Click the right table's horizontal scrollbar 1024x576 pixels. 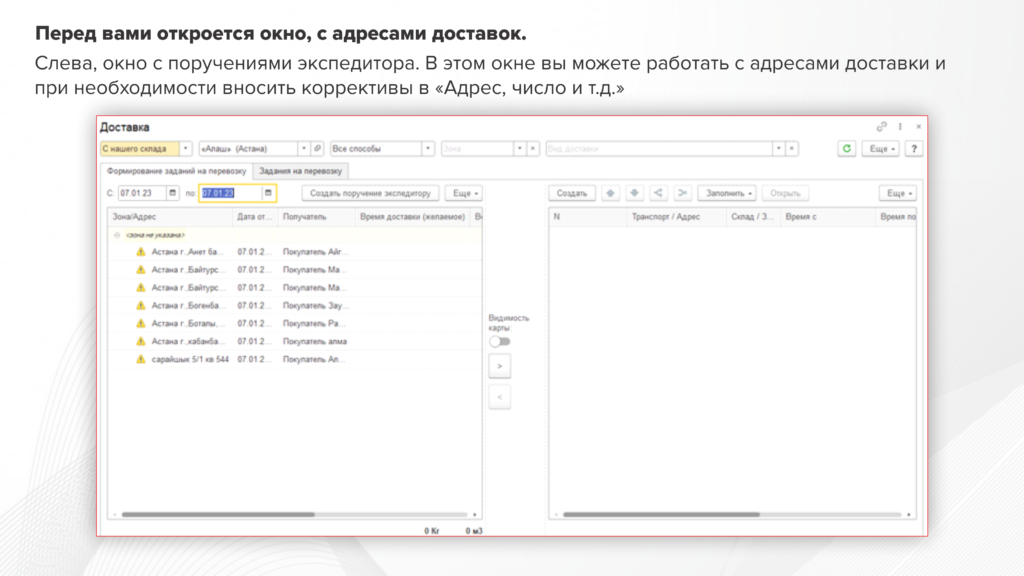point(662,515)
